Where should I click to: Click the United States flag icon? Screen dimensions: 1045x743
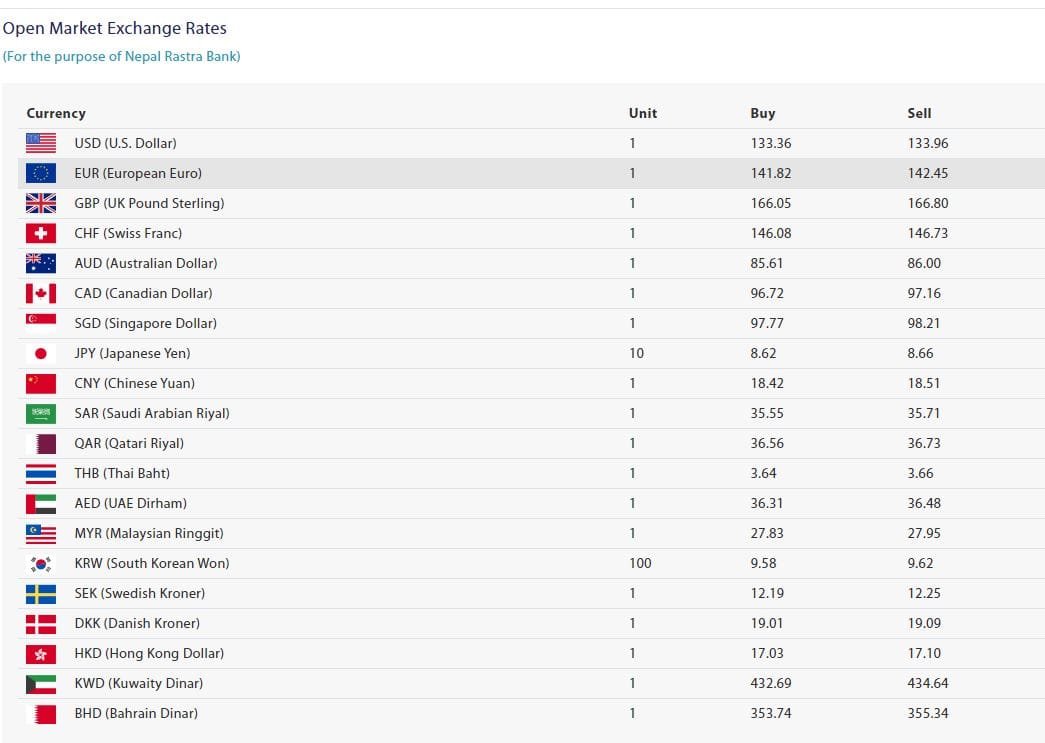(x=41, y=143)
